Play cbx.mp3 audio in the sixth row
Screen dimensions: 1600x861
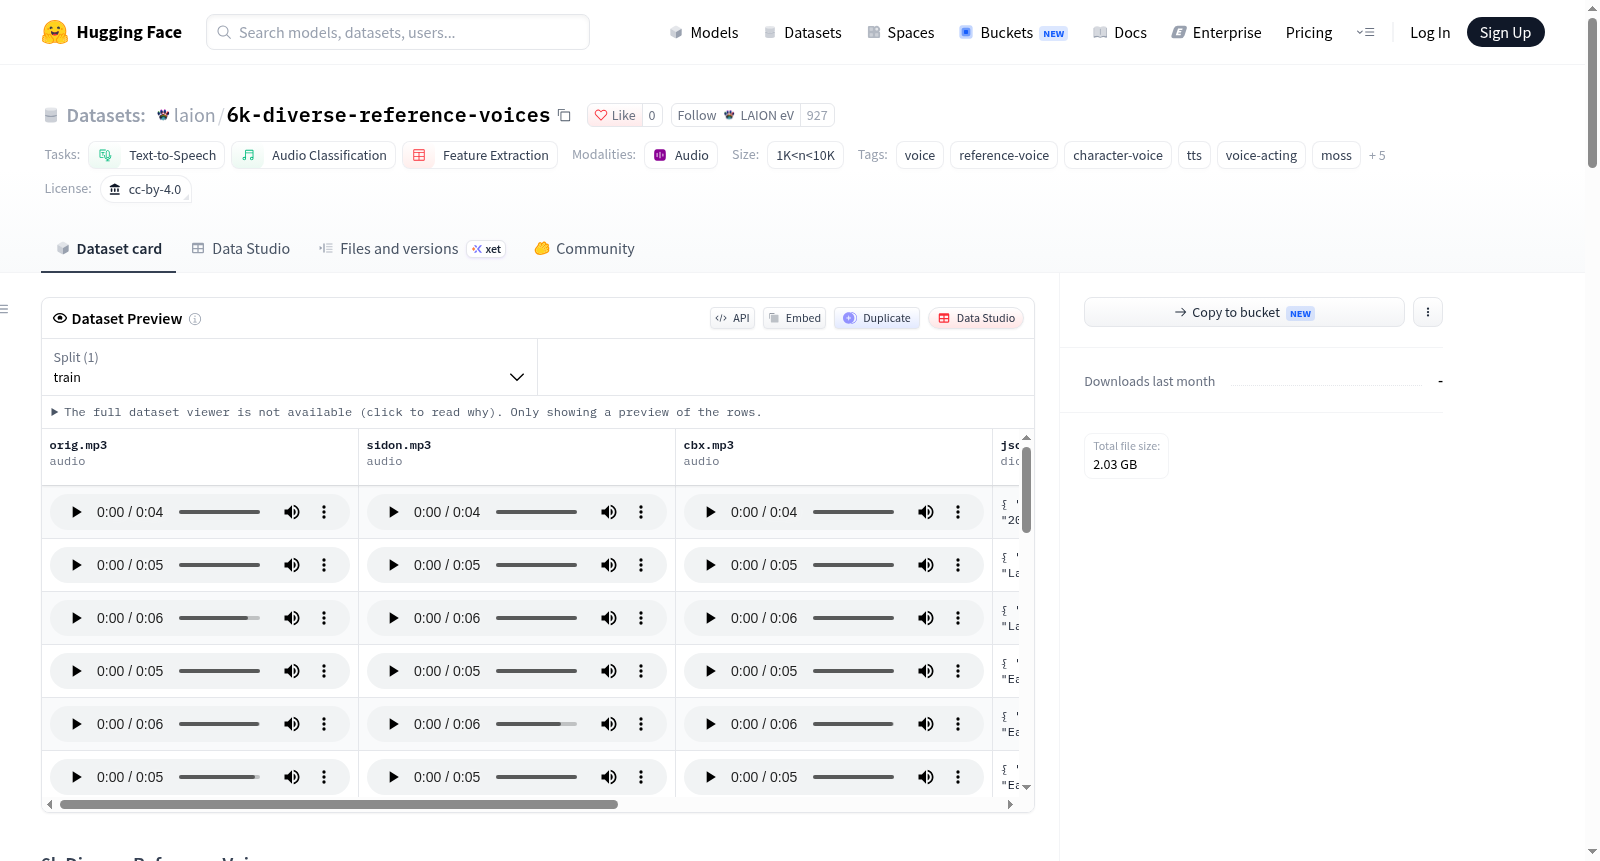710,777
